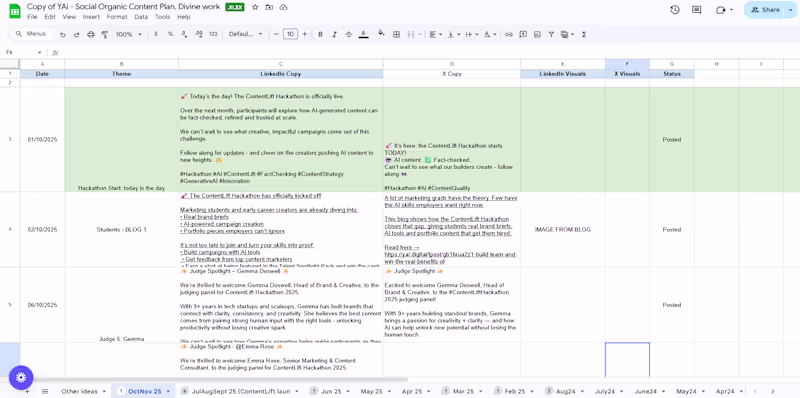Open the Google Sheets home icon

tap(15, 11)
